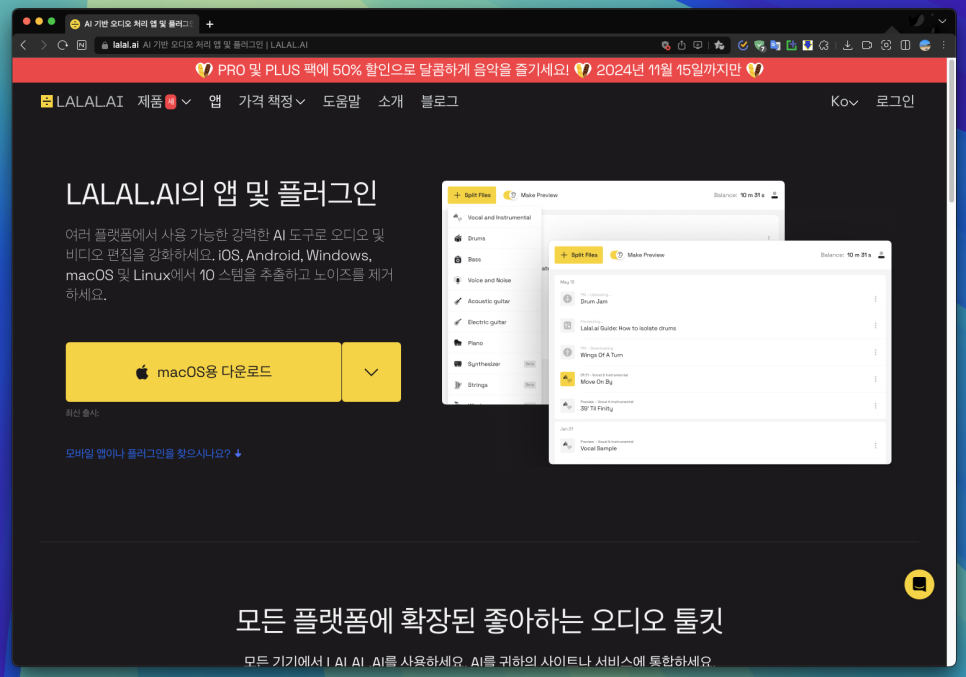Viewport: 966px width, 677px height.
Task: Open the 소개 about page
Action: (x=391, y=101)
